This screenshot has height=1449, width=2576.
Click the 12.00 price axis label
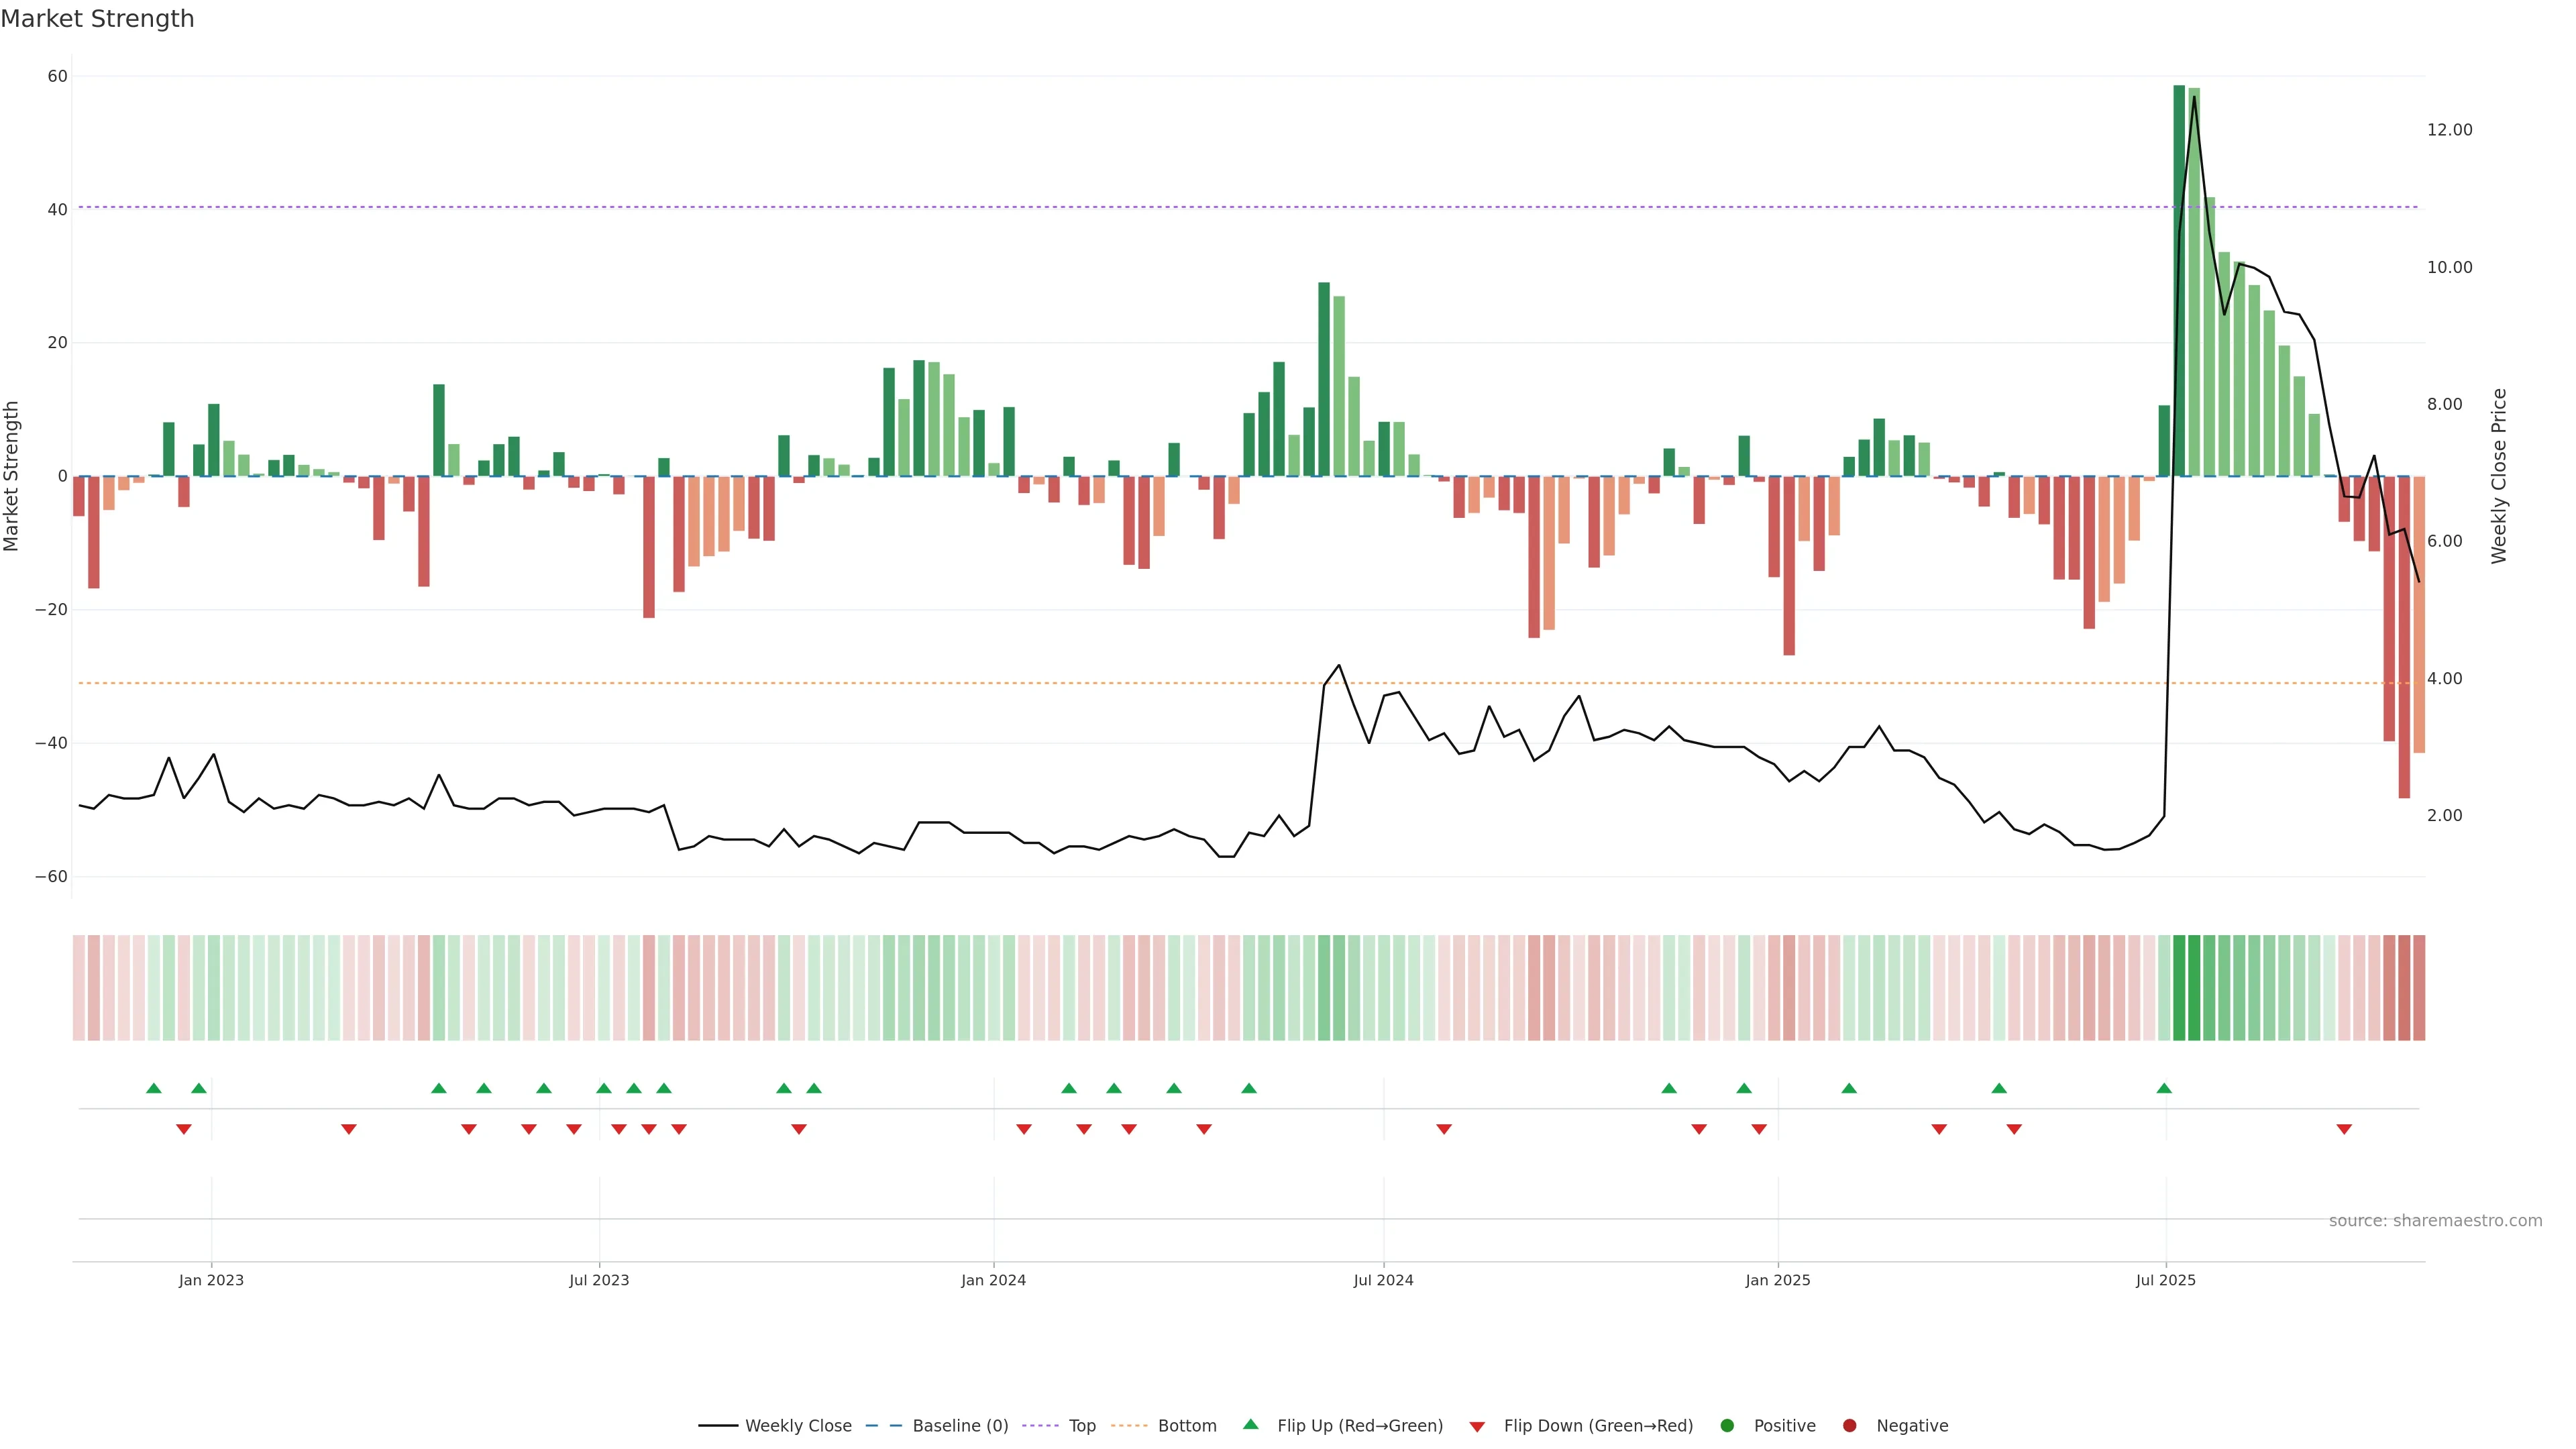pyautogui.click(x=2449, y=130)
